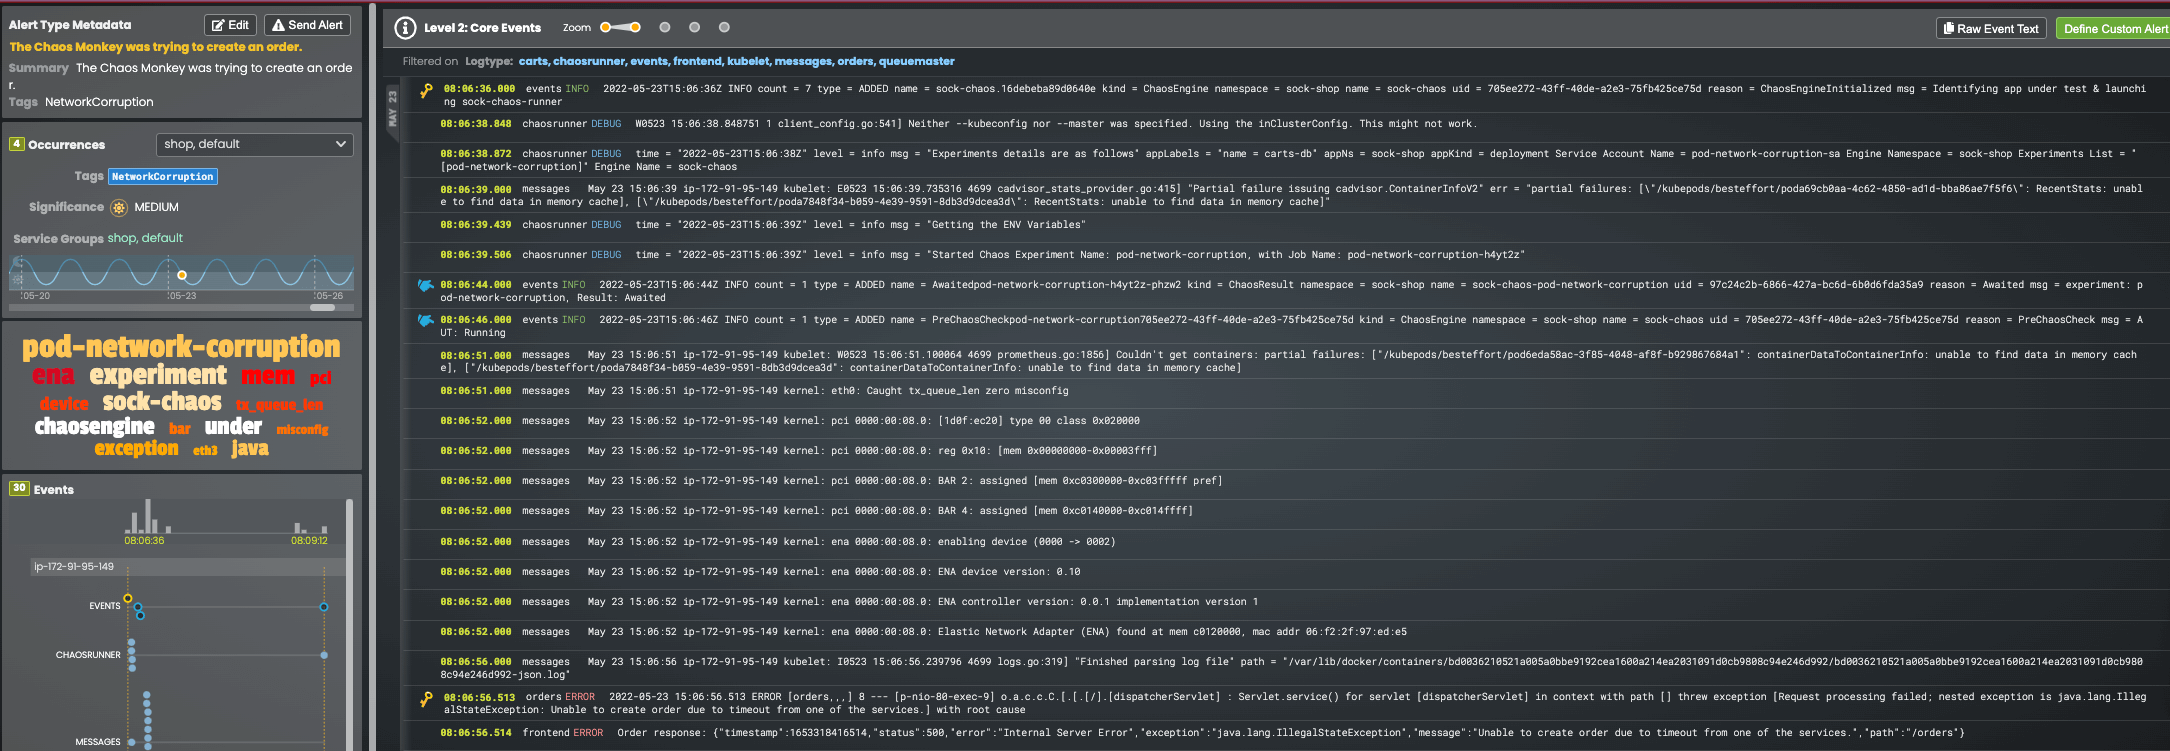
Task: Open Raw Event Text view
Action: [1991, 29]
